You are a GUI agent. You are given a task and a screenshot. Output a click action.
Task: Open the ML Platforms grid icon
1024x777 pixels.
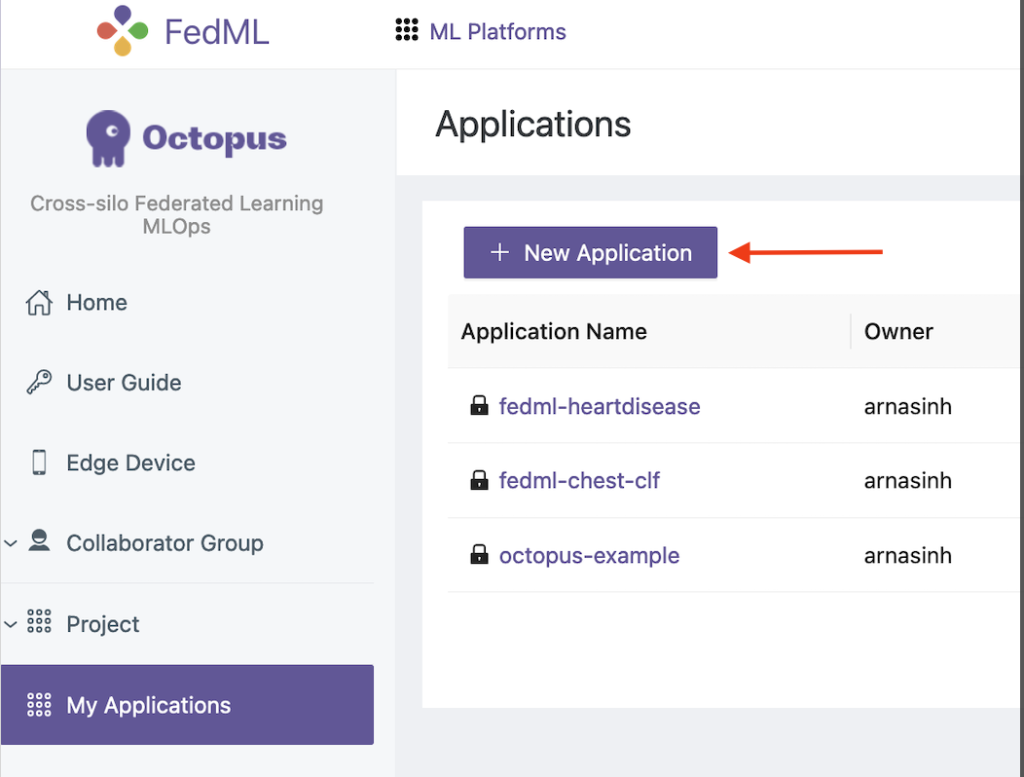tap(406, 31)
